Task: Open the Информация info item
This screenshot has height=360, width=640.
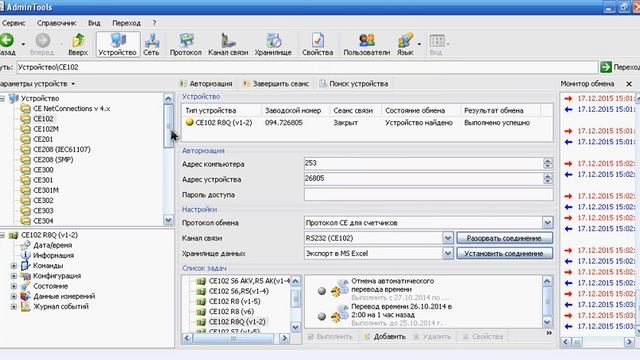Action: click(x=53, y=256)
